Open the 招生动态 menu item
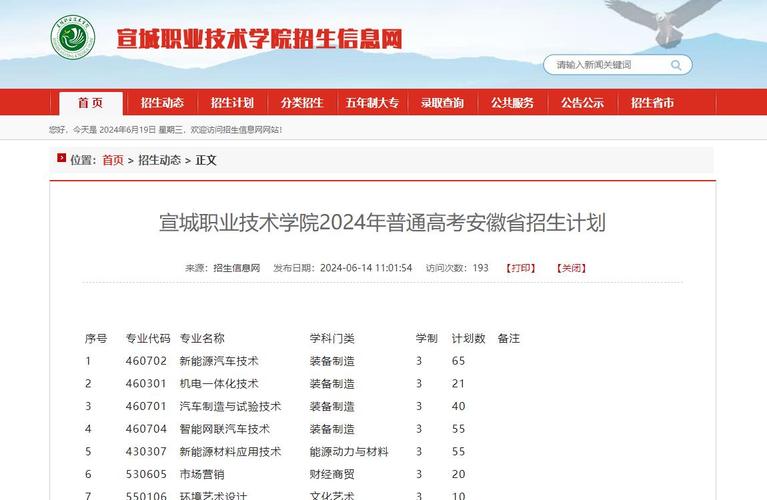767x500 pixels. (x=162, y=103)
